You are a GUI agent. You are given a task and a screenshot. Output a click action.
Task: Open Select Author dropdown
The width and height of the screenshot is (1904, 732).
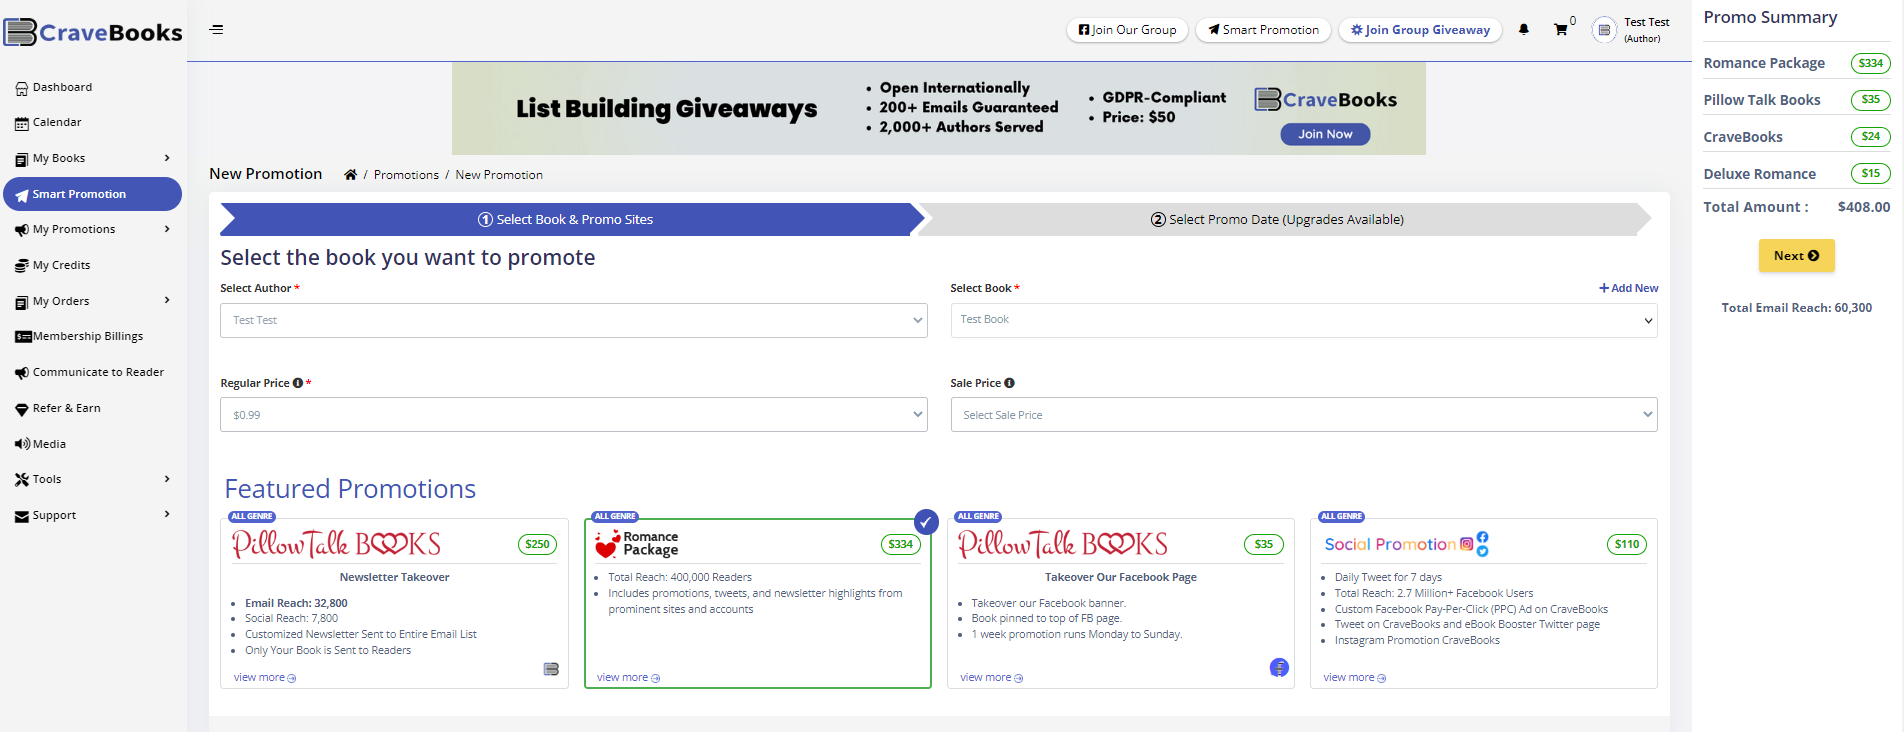click(574, 320)
